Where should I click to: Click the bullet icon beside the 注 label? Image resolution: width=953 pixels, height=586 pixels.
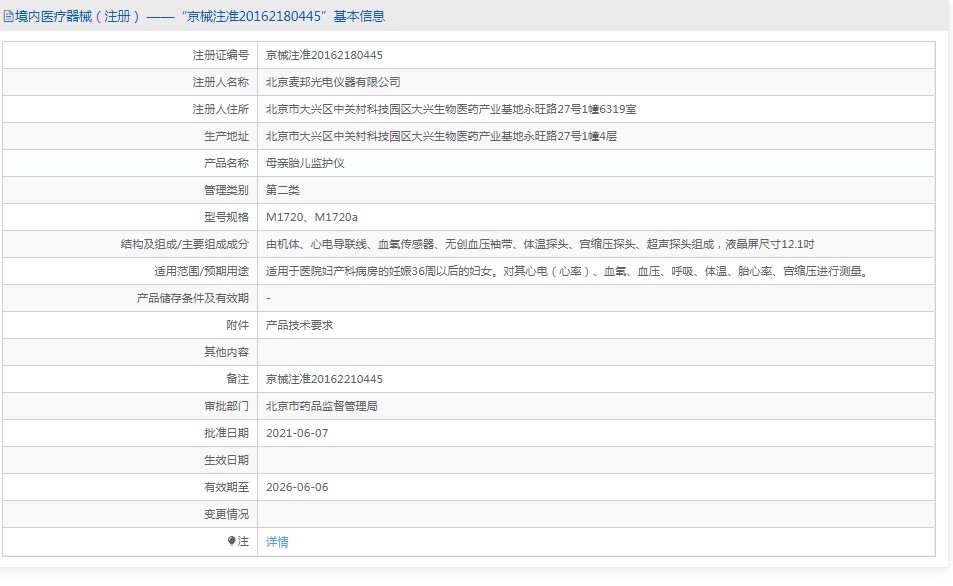click(x=232, y=541)
